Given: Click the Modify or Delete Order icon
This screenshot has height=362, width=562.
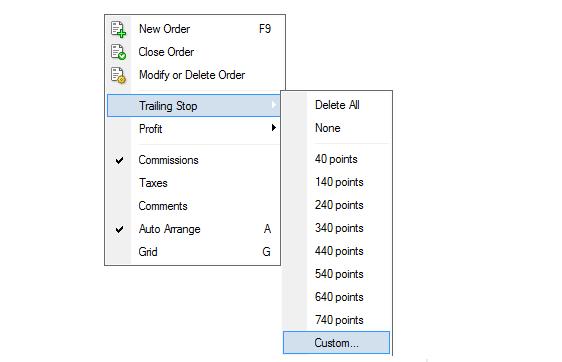Looking at the screenshot, I should (x=118, y=75).
